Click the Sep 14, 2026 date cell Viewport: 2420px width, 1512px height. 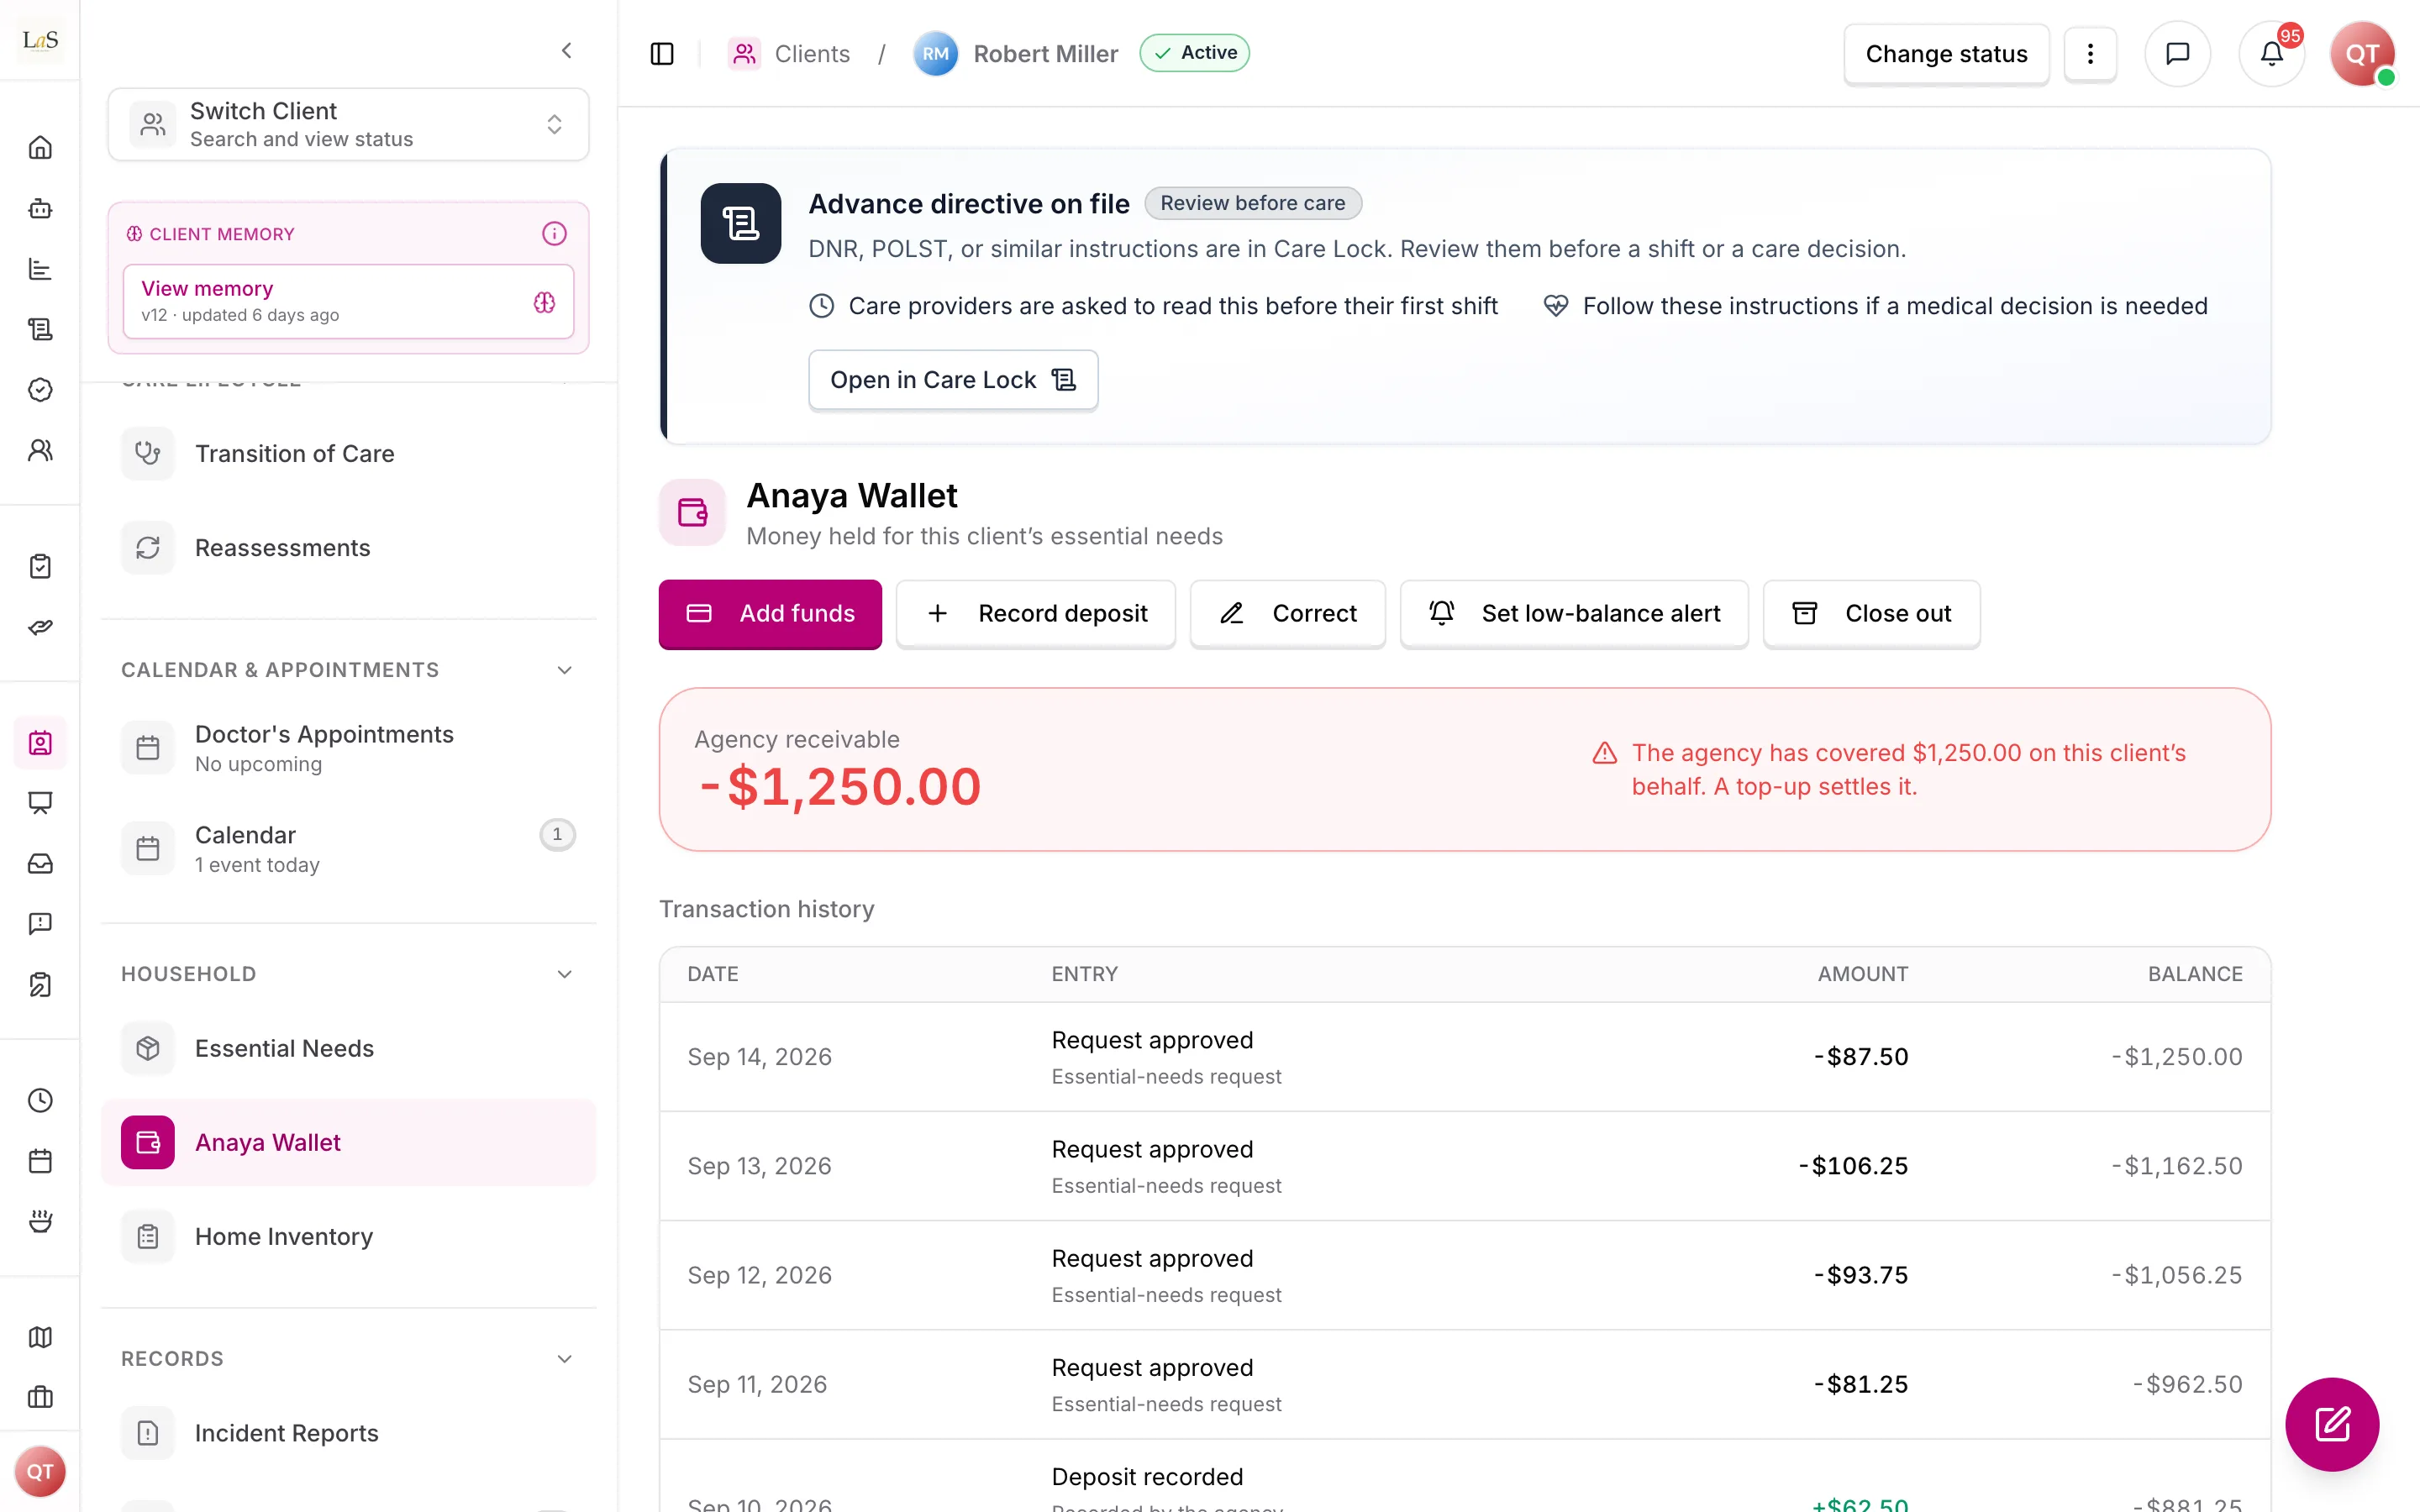tap(759, 1057)
